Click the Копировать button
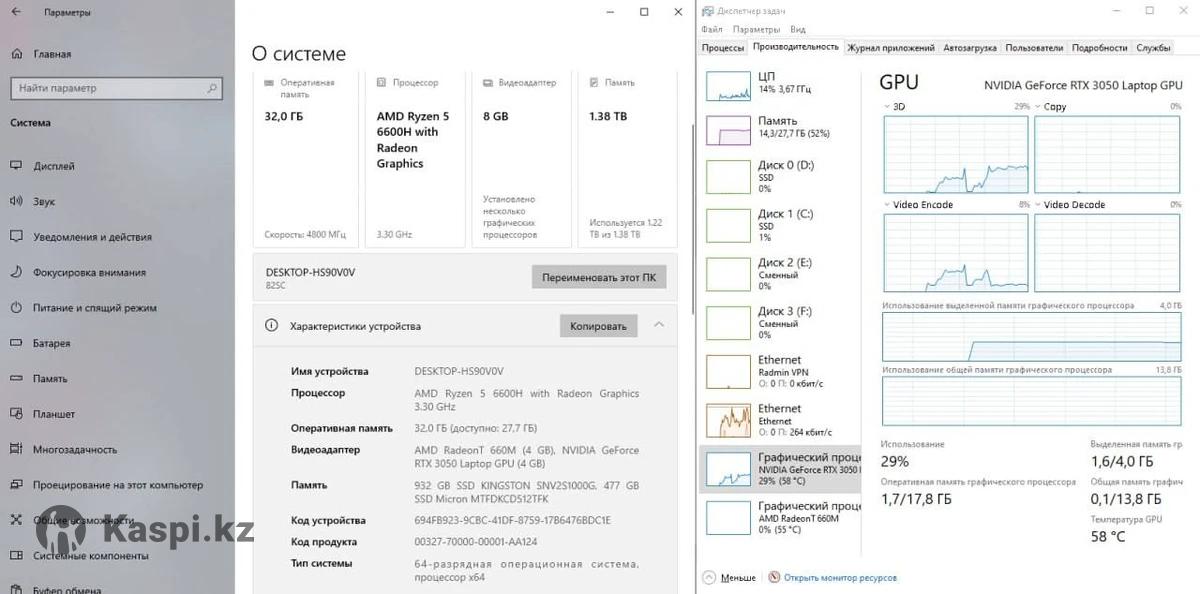Screen dimensions: 1200x594 [598, 326]
